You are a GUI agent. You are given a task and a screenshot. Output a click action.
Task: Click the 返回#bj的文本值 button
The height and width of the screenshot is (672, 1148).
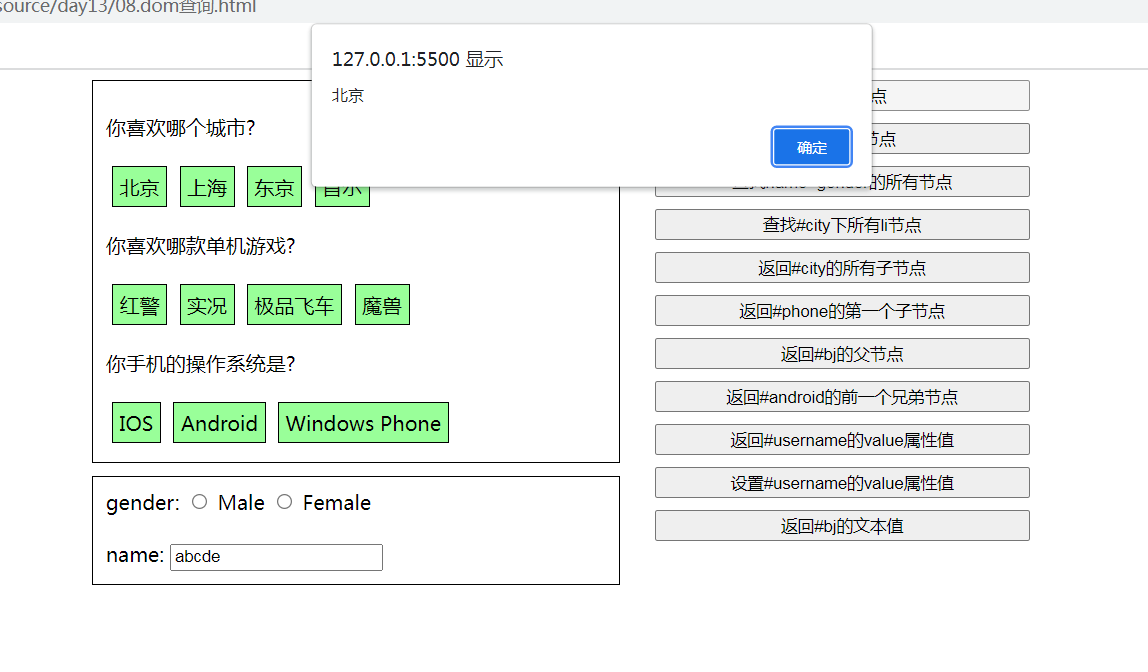(x=841, y=525)
